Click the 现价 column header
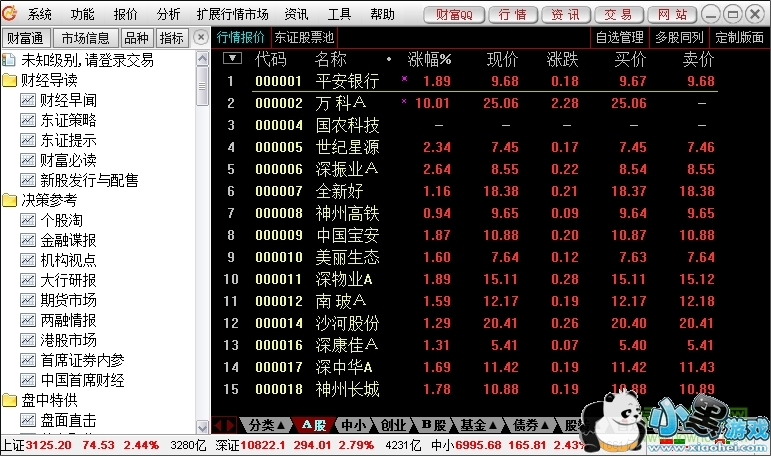The height and width of the screenshot is (456, 771). pos(503,60)
